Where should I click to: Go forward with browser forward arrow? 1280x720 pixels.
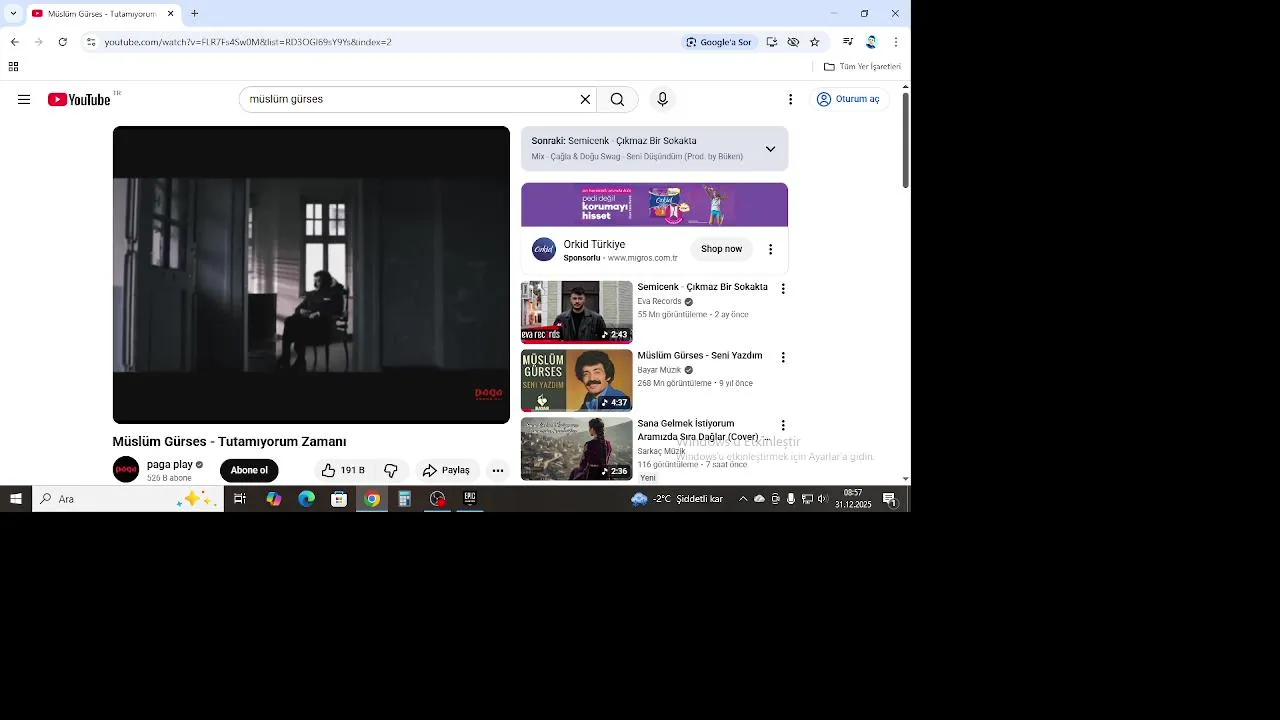click(x=38, y=42)
